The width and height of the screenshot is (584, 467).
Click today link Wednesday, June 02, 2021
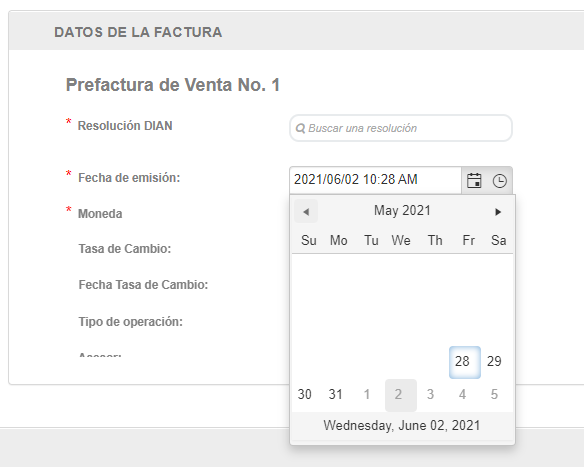point(402,425)
